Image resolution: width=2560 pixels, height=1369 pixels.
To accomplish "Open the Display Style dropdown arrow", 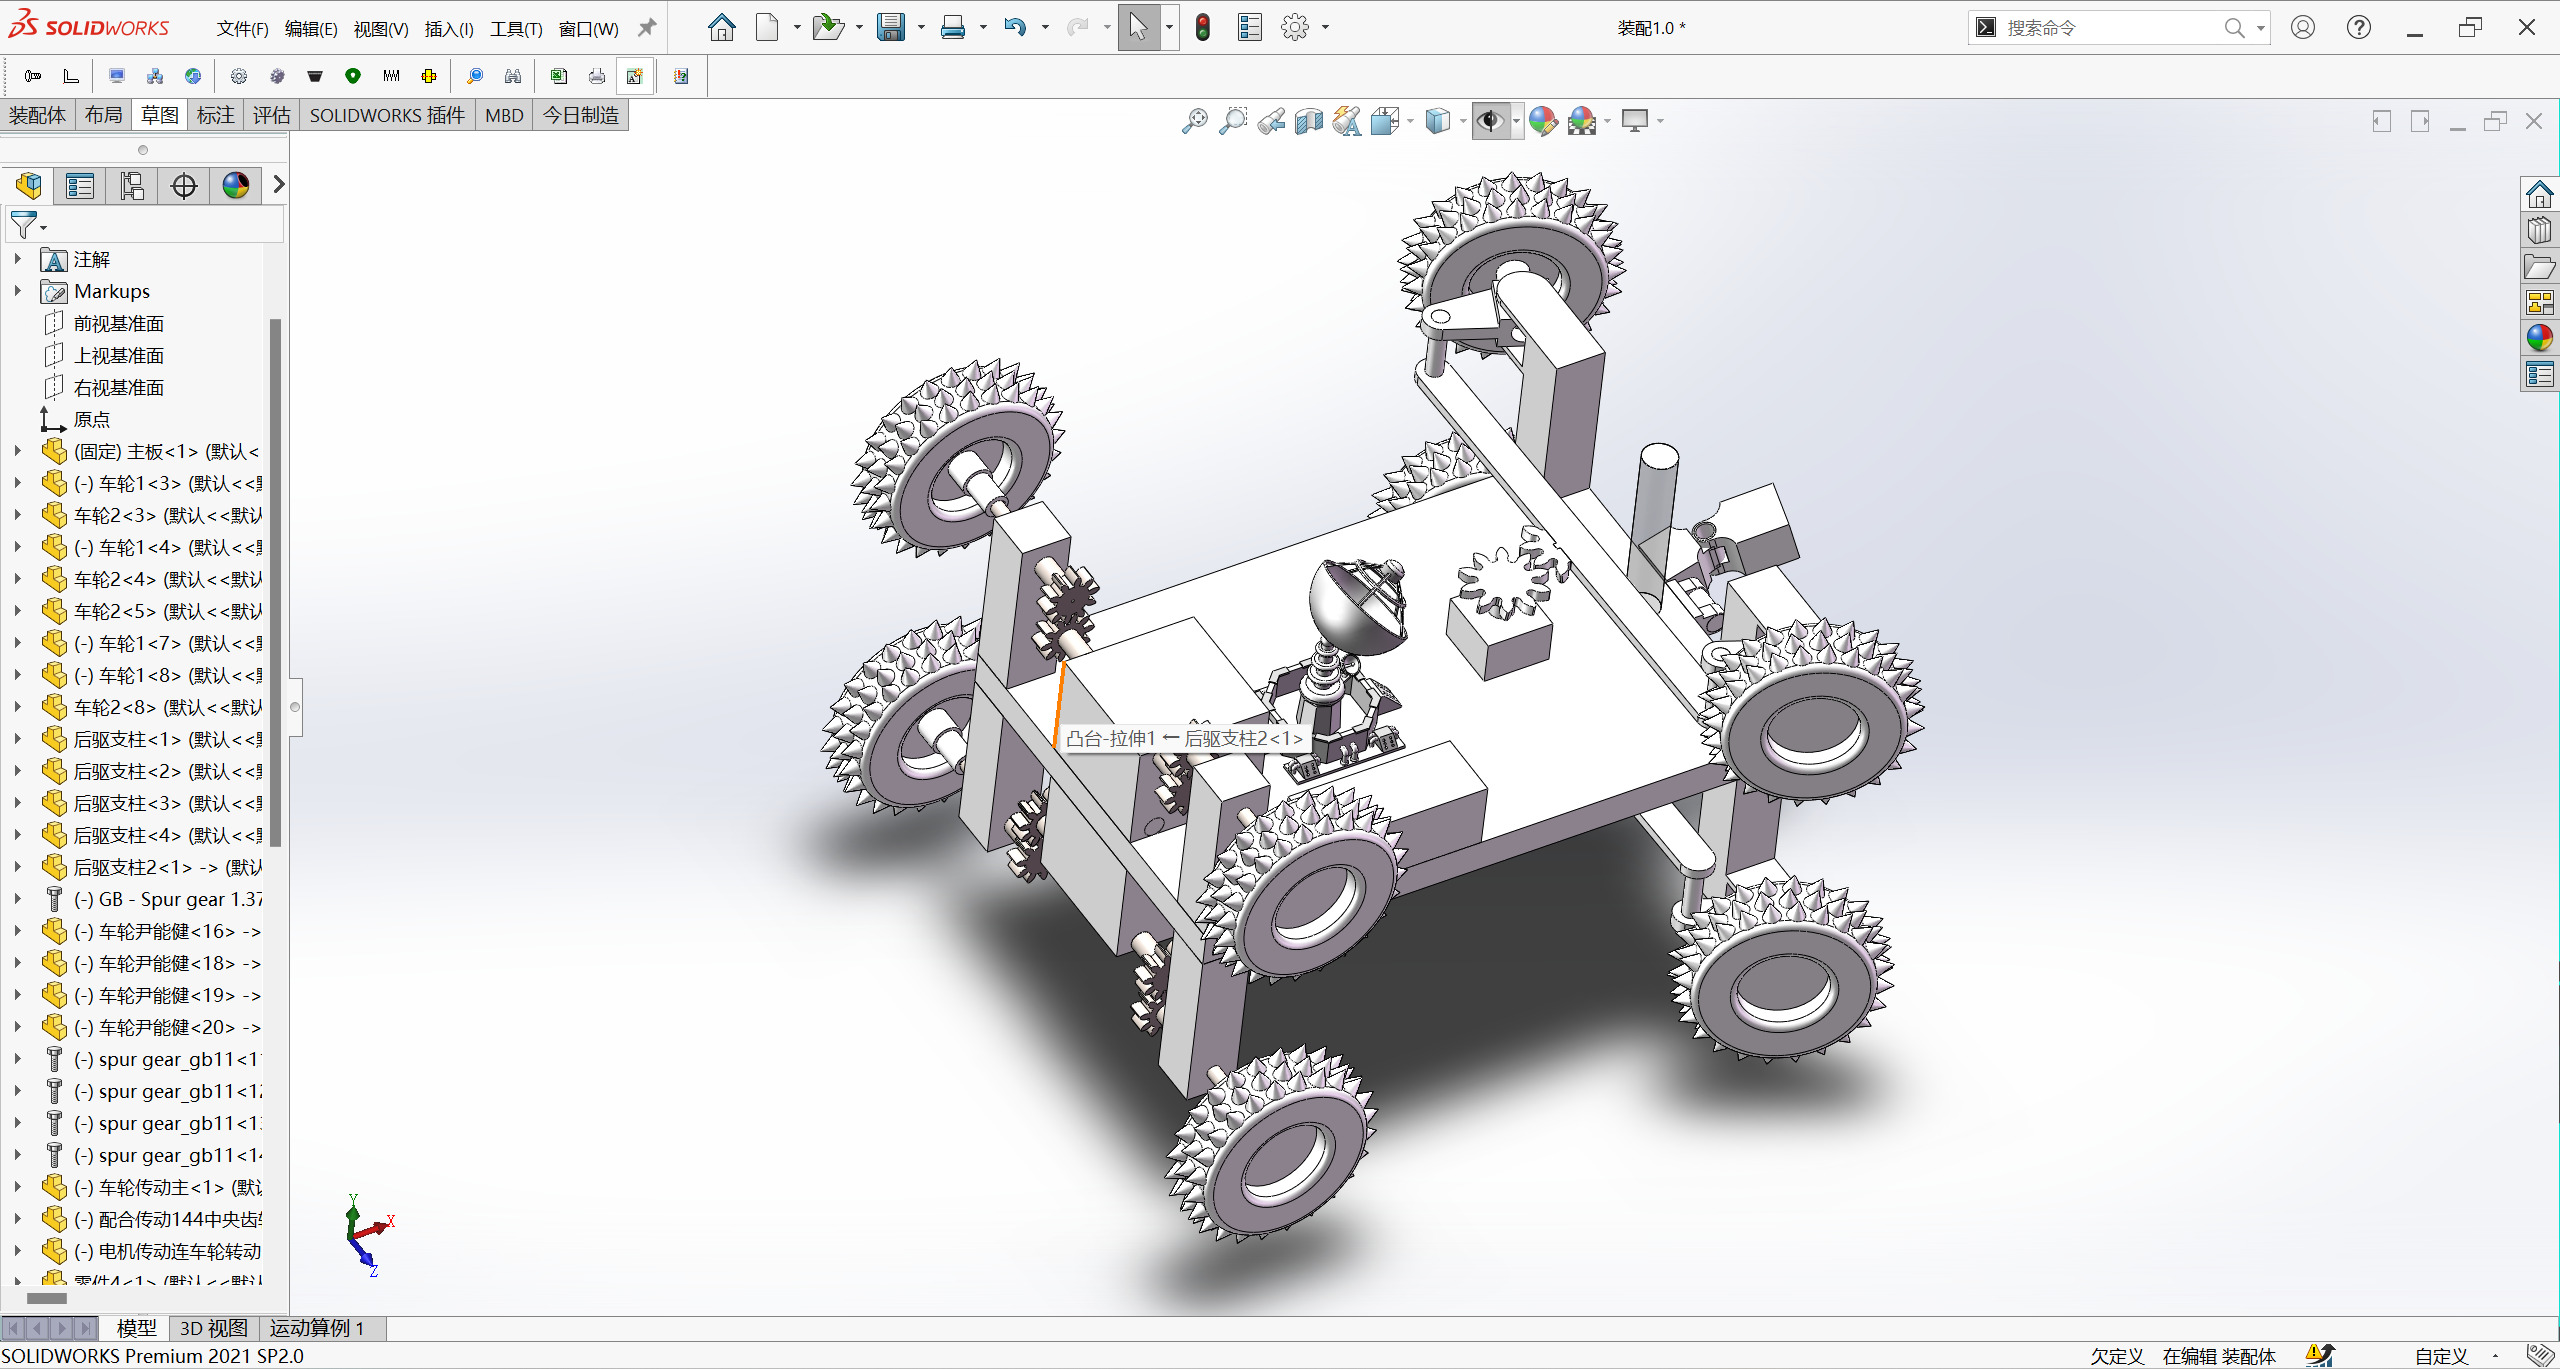I will point(1462,121).
